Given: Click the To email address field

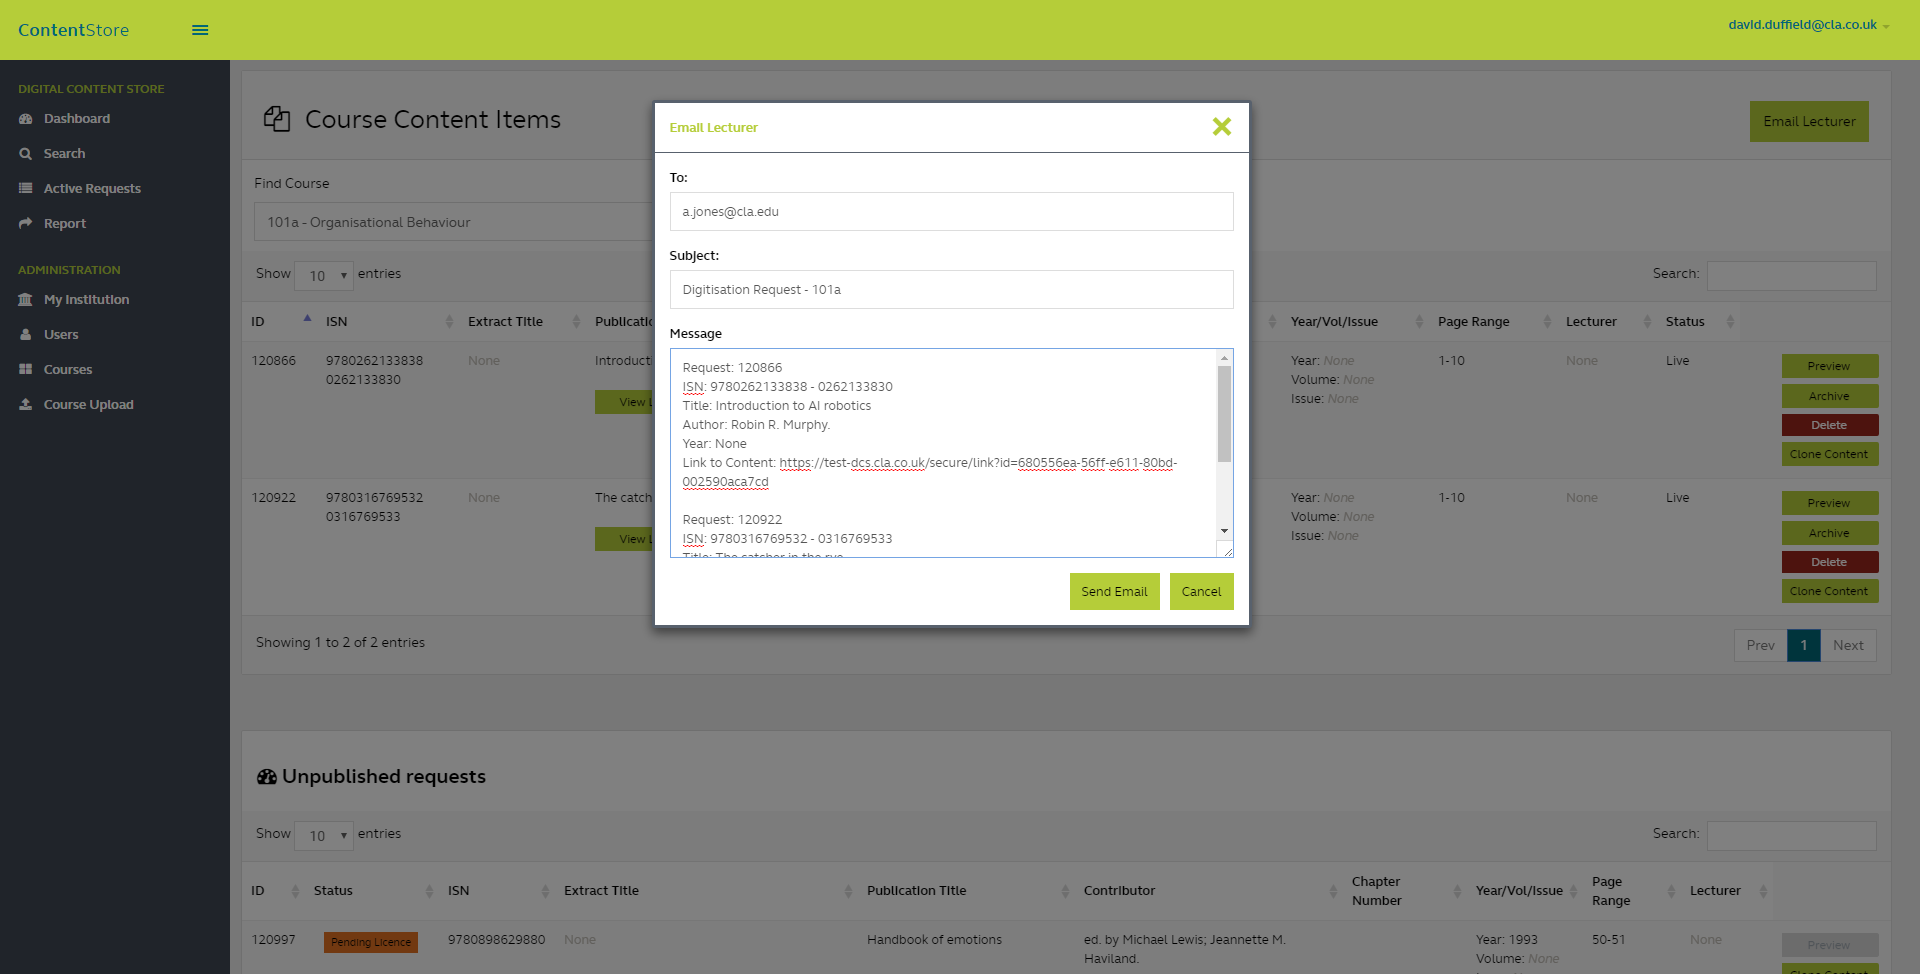Looking at the screenshot, I should point(951,212).
